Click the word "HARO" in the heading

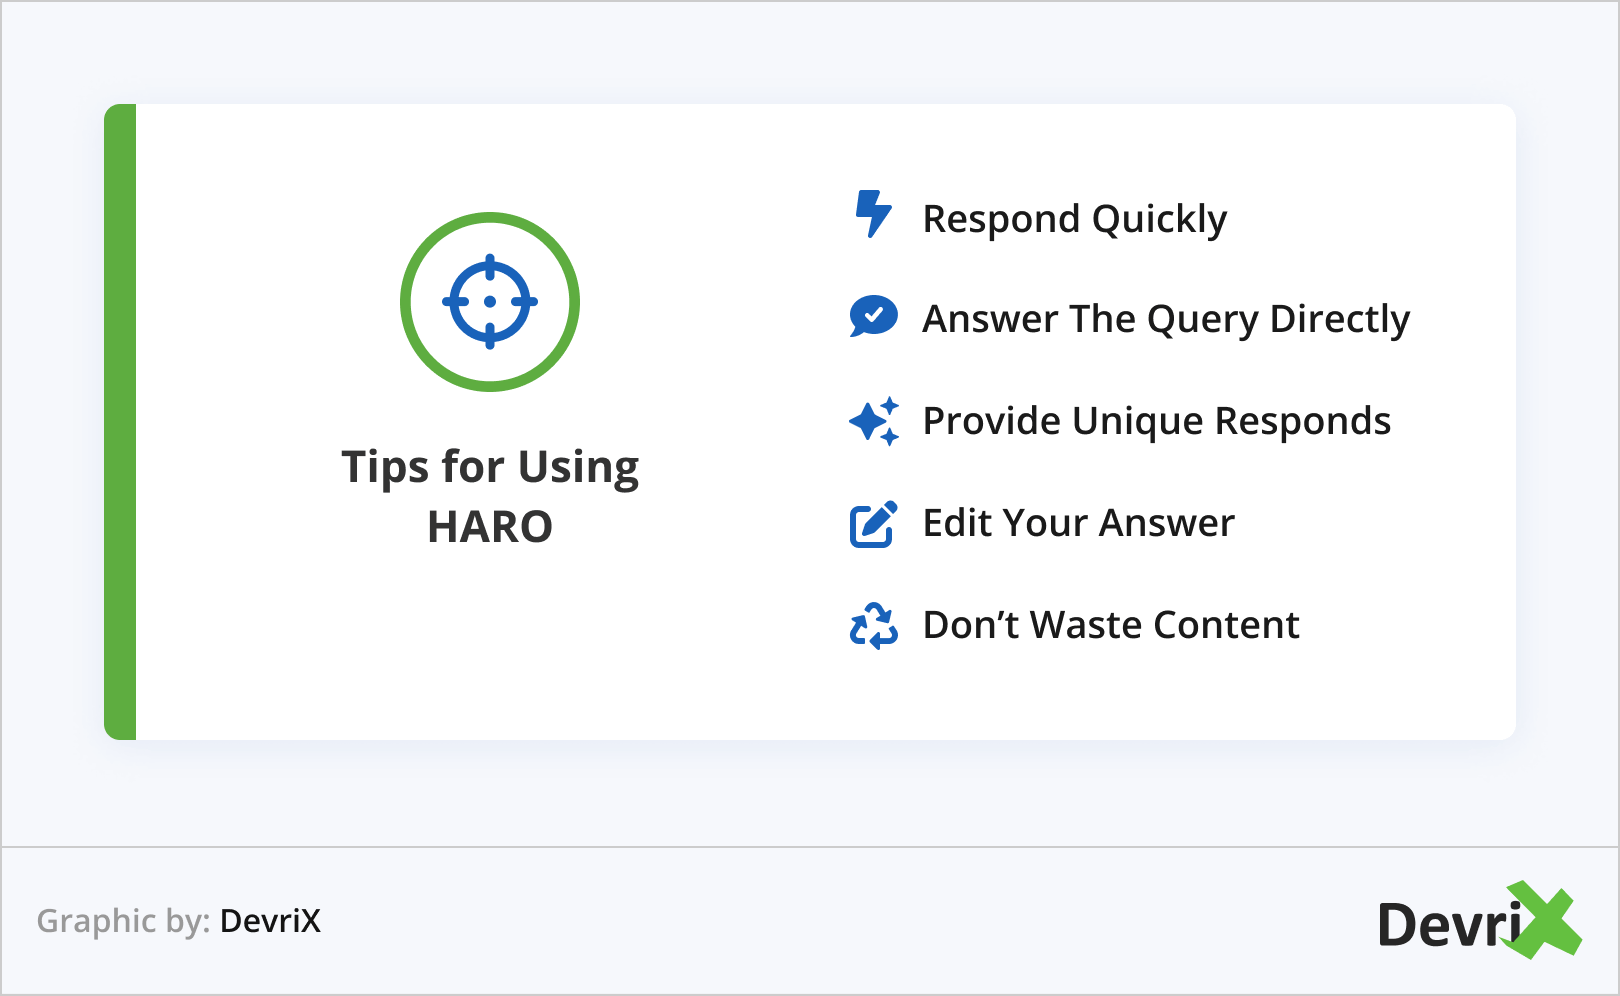click(490, 527)
